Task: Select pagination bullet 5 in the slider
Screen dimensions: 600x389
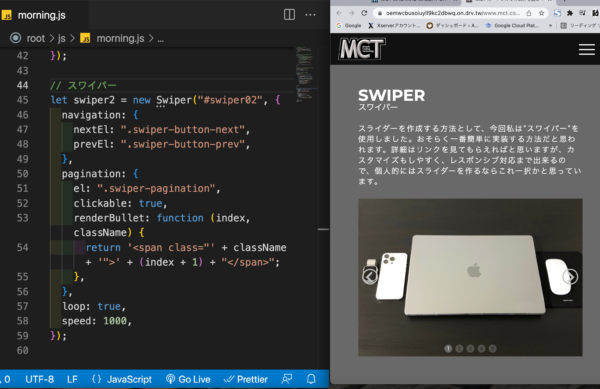Action: point(492,348)
